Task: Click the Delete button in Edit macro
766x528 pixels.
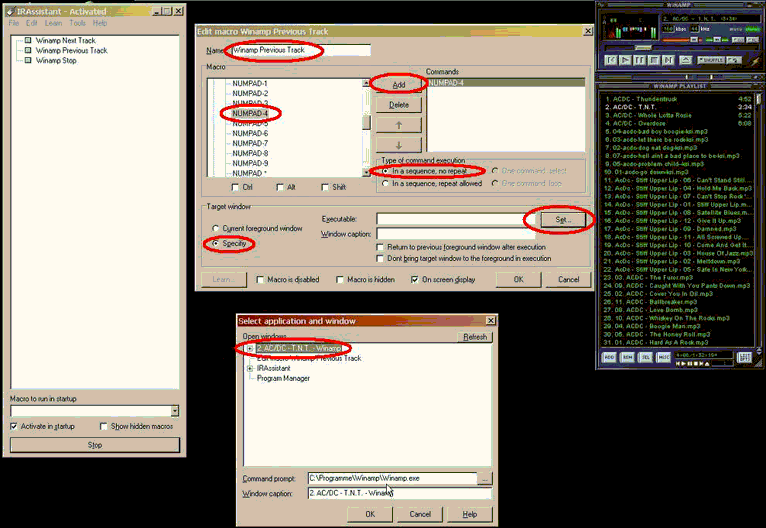Action: click(399, 104)
